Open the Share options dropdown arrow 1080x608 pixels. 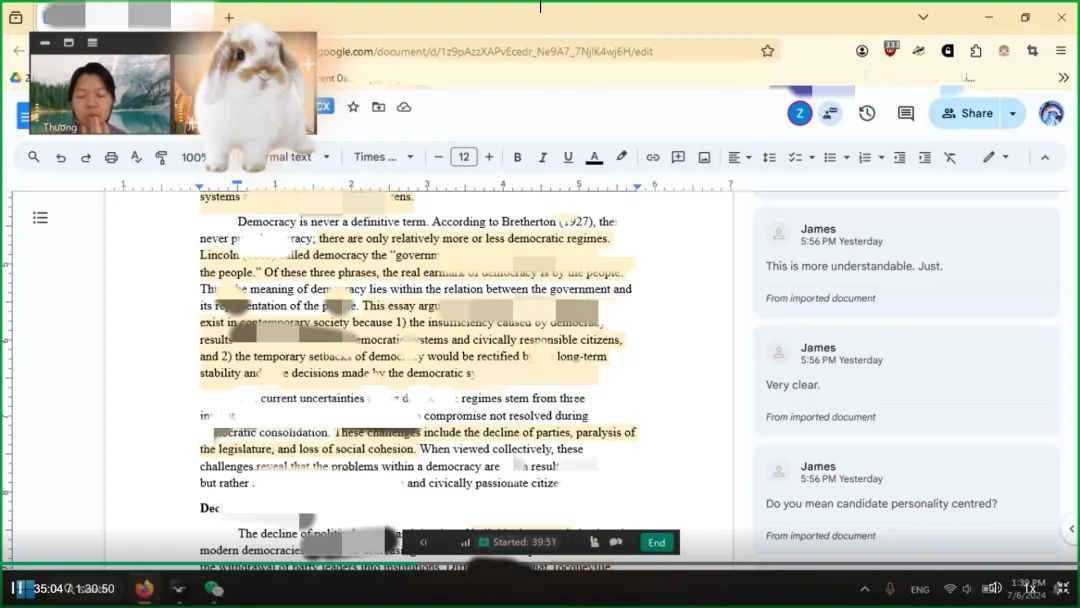pos(1012,113)
